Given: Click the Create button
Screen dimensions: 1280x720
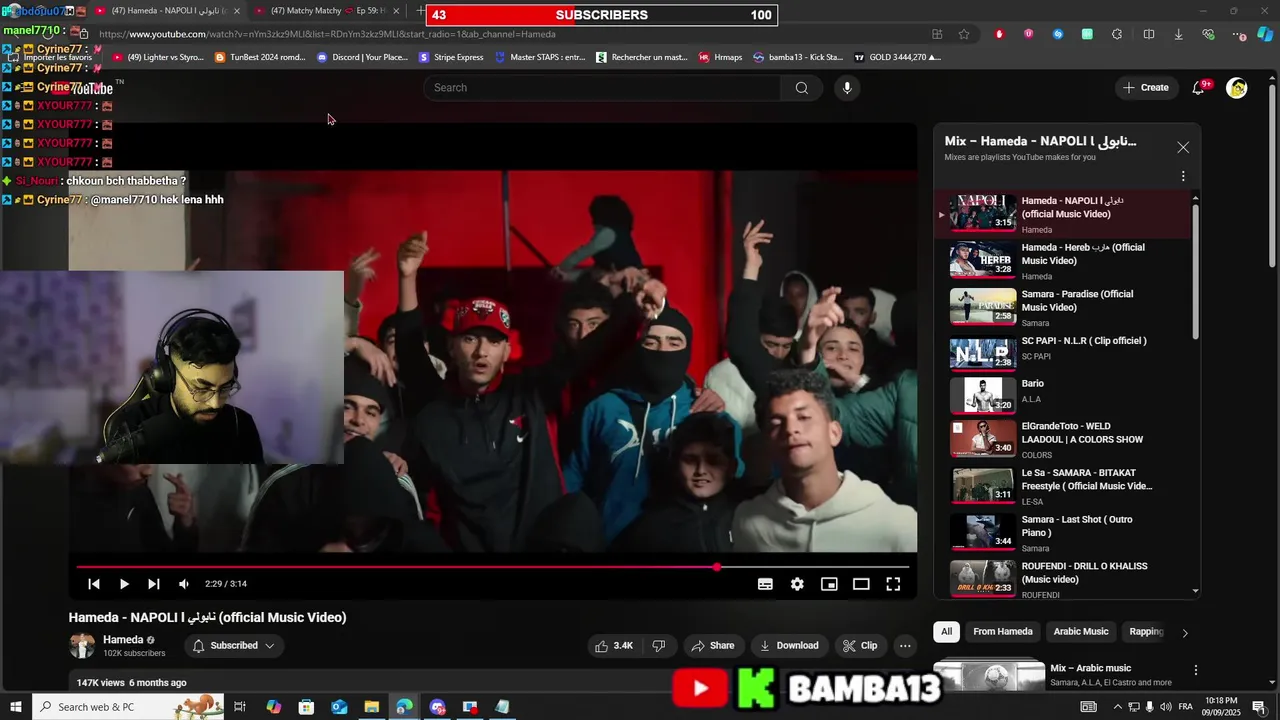Looking at the screenshot, I should pos(1145,88).
